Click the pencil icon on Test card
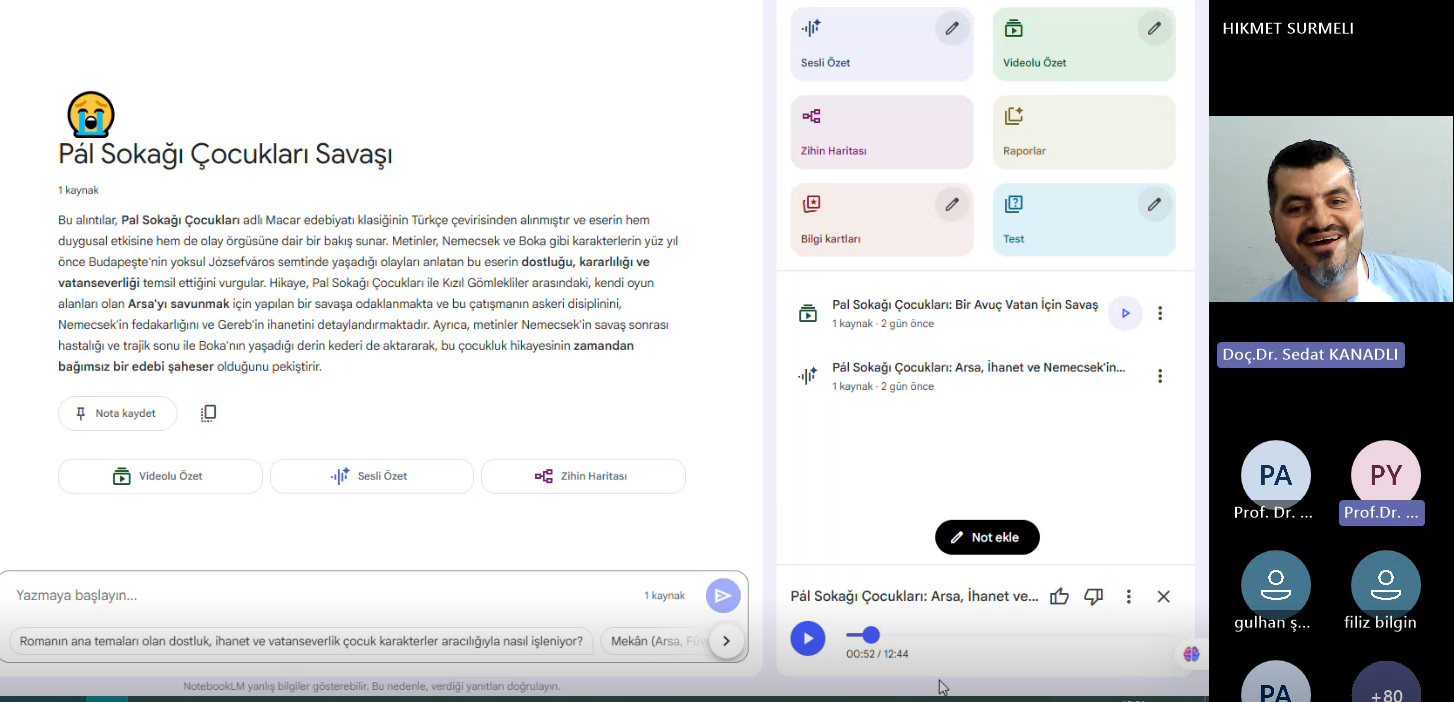 1154,205
